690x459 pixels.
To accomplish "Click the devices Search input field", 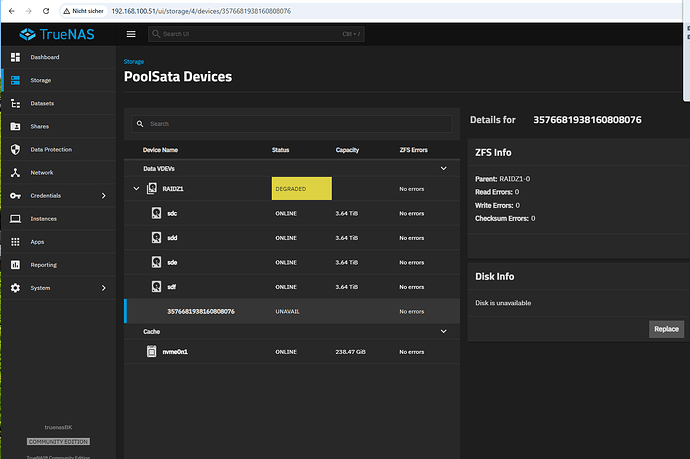I will pyautogui.click(x=291, y=124).
